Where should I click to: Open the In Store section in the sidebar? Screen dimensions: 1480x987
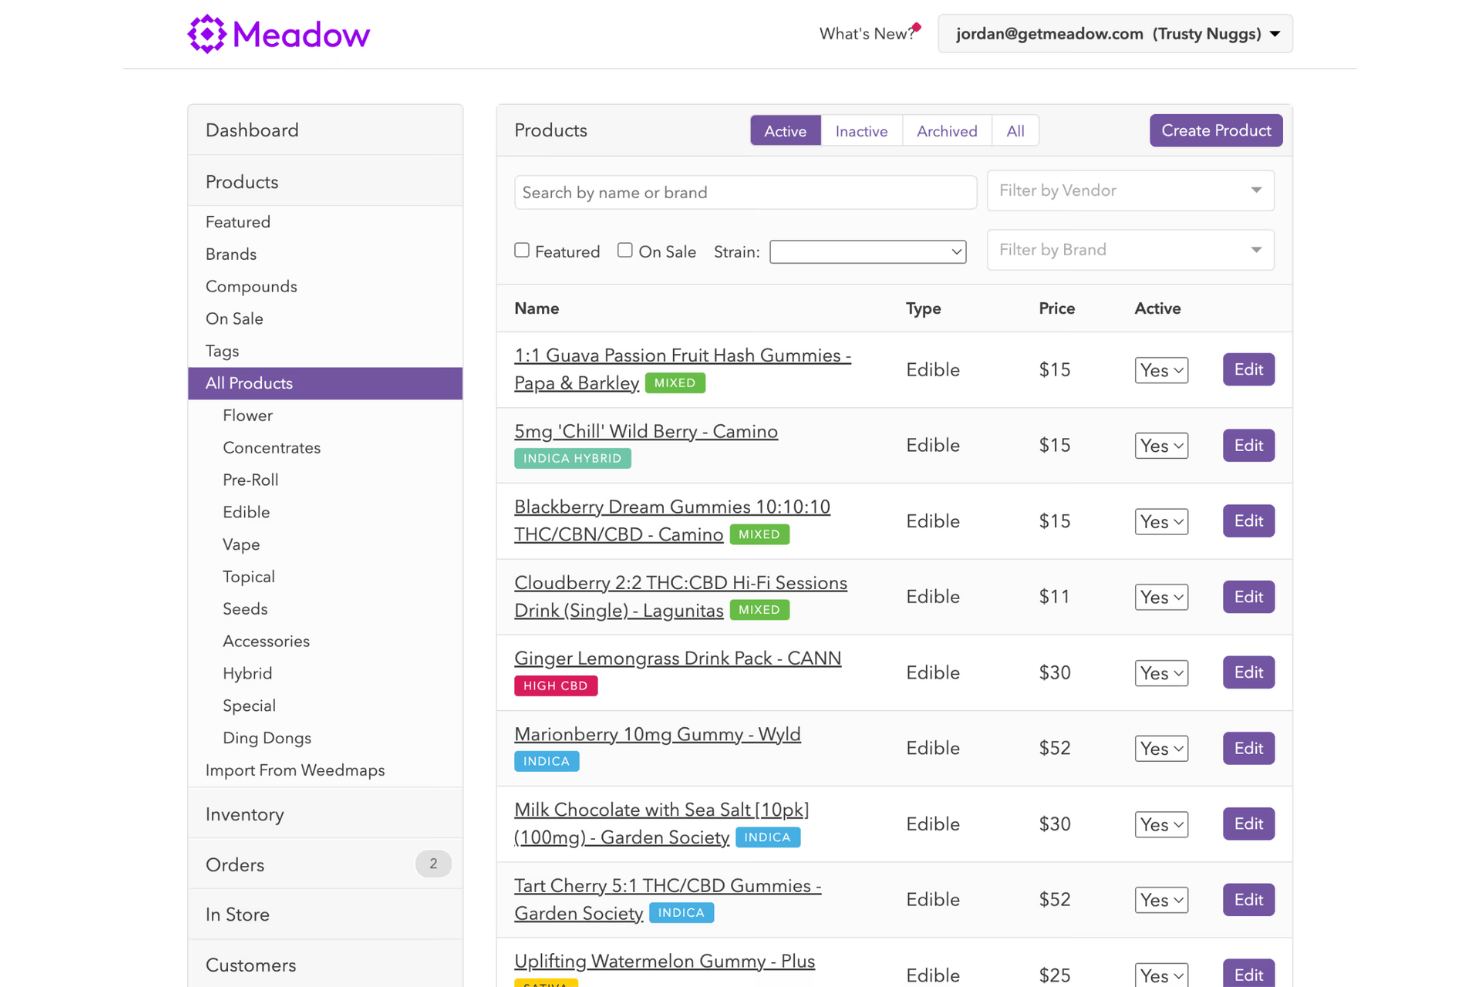tap(325, 914)
